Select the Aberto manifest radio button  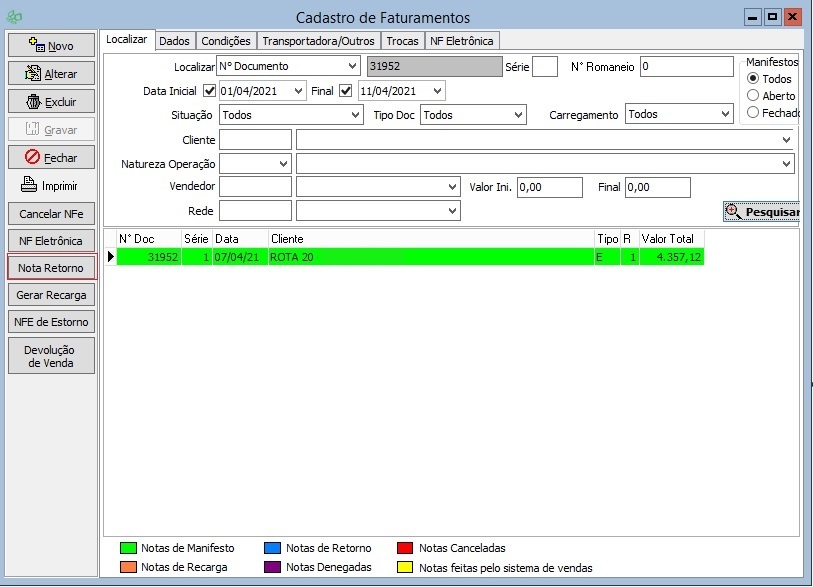click(753, 96)
